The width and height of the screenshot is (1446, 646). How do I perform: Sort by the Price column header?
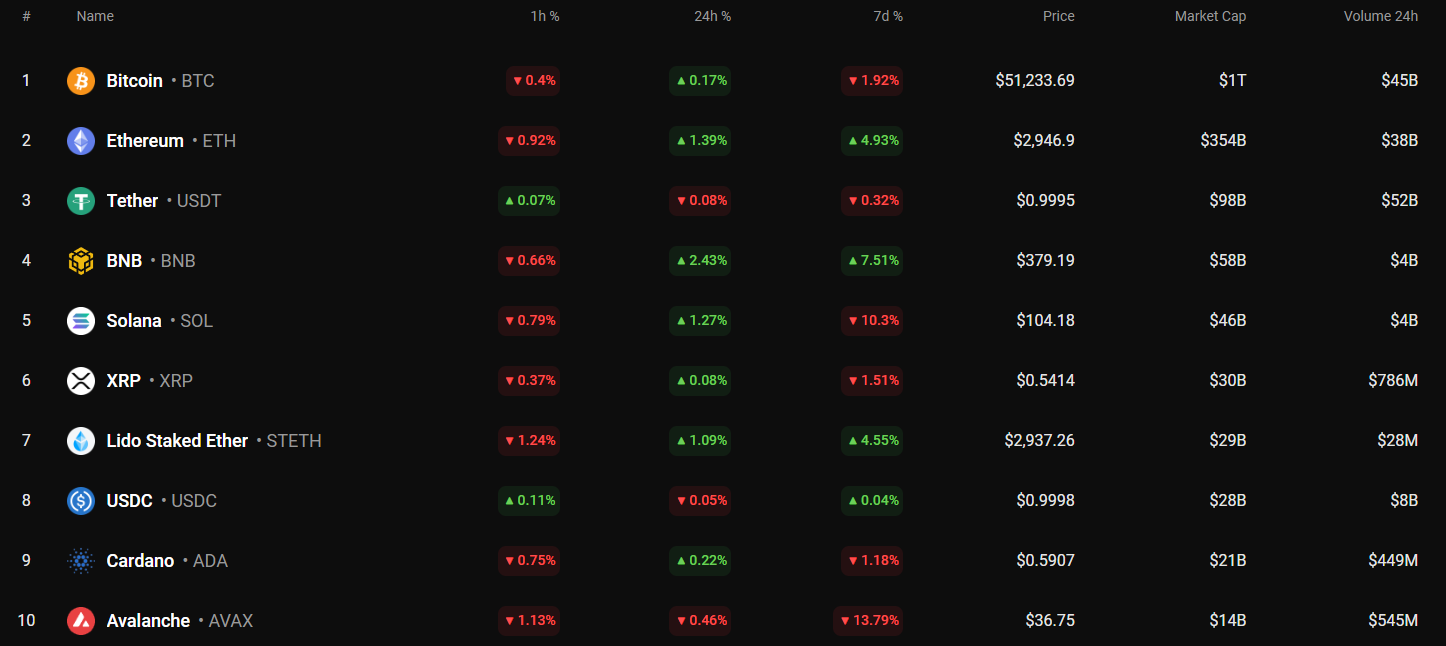tap(1058, 16)
